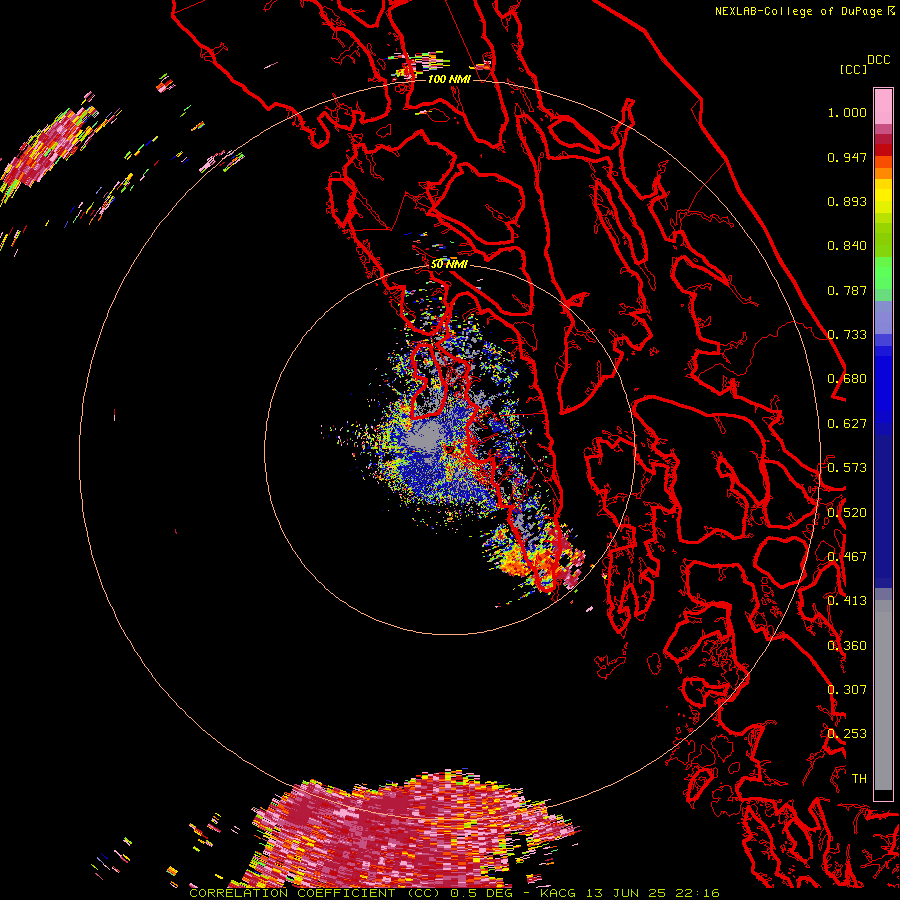Click the gray band of the color bar
The image size is (900, 900).
[883, 695]
